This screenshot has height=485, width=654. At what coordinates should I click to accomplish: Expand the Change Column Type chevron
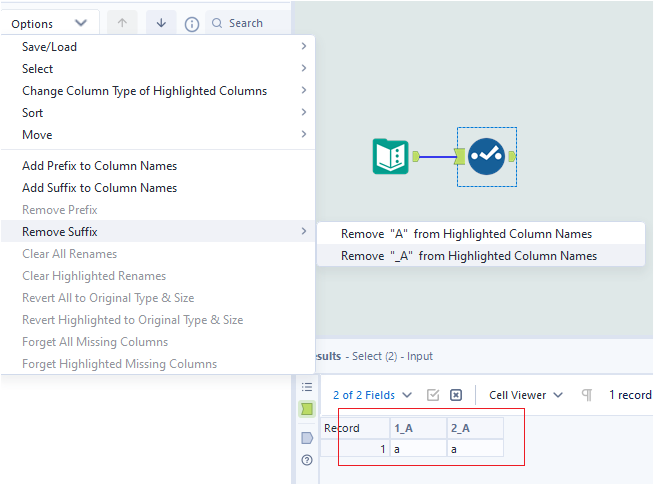tap(304, 90)
